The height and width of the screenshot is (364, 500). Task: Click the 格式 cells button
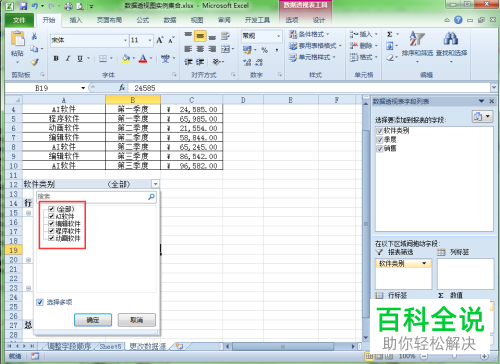tap(364, 57)
